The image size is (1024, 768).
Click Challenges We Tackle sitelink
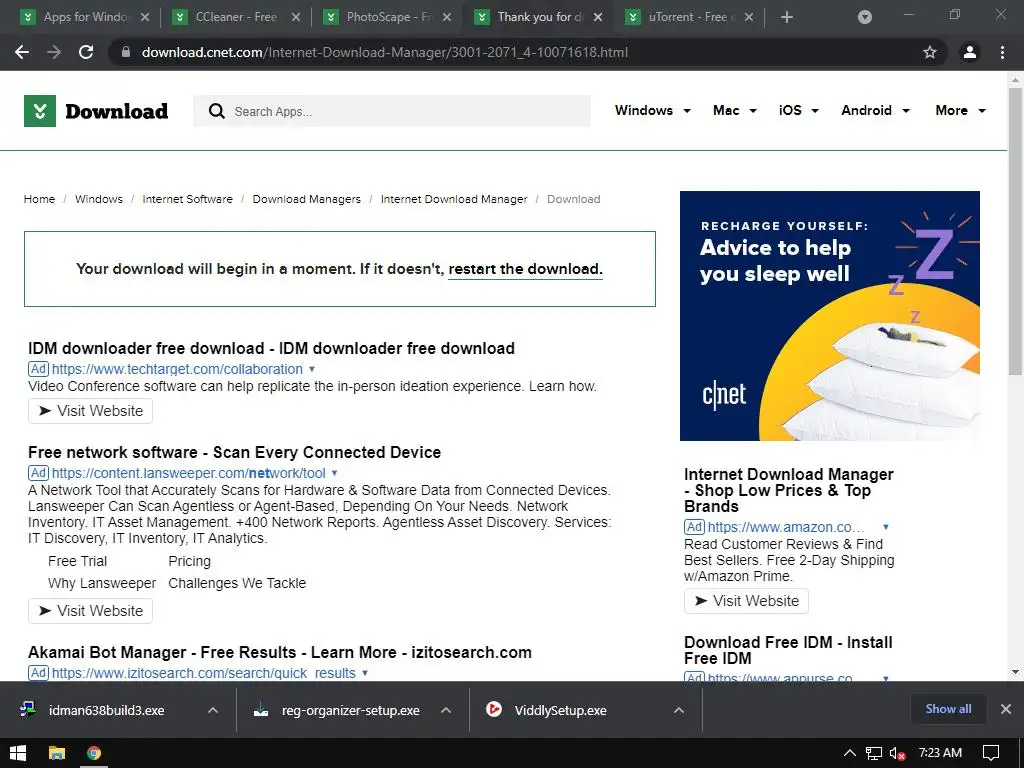[x=237, y=583]
